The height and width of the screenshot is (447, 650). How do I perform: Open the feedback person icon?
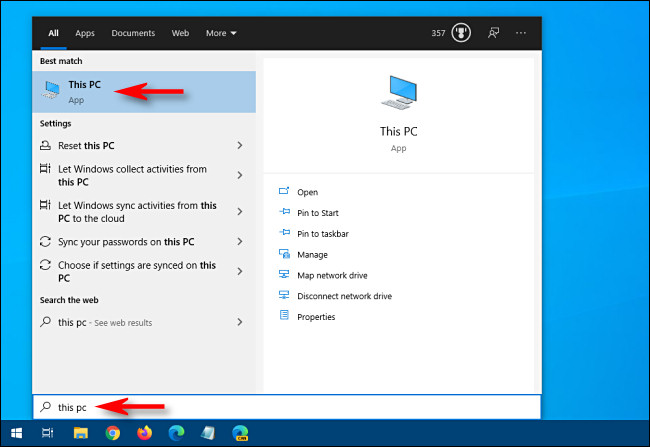[493, 33]
